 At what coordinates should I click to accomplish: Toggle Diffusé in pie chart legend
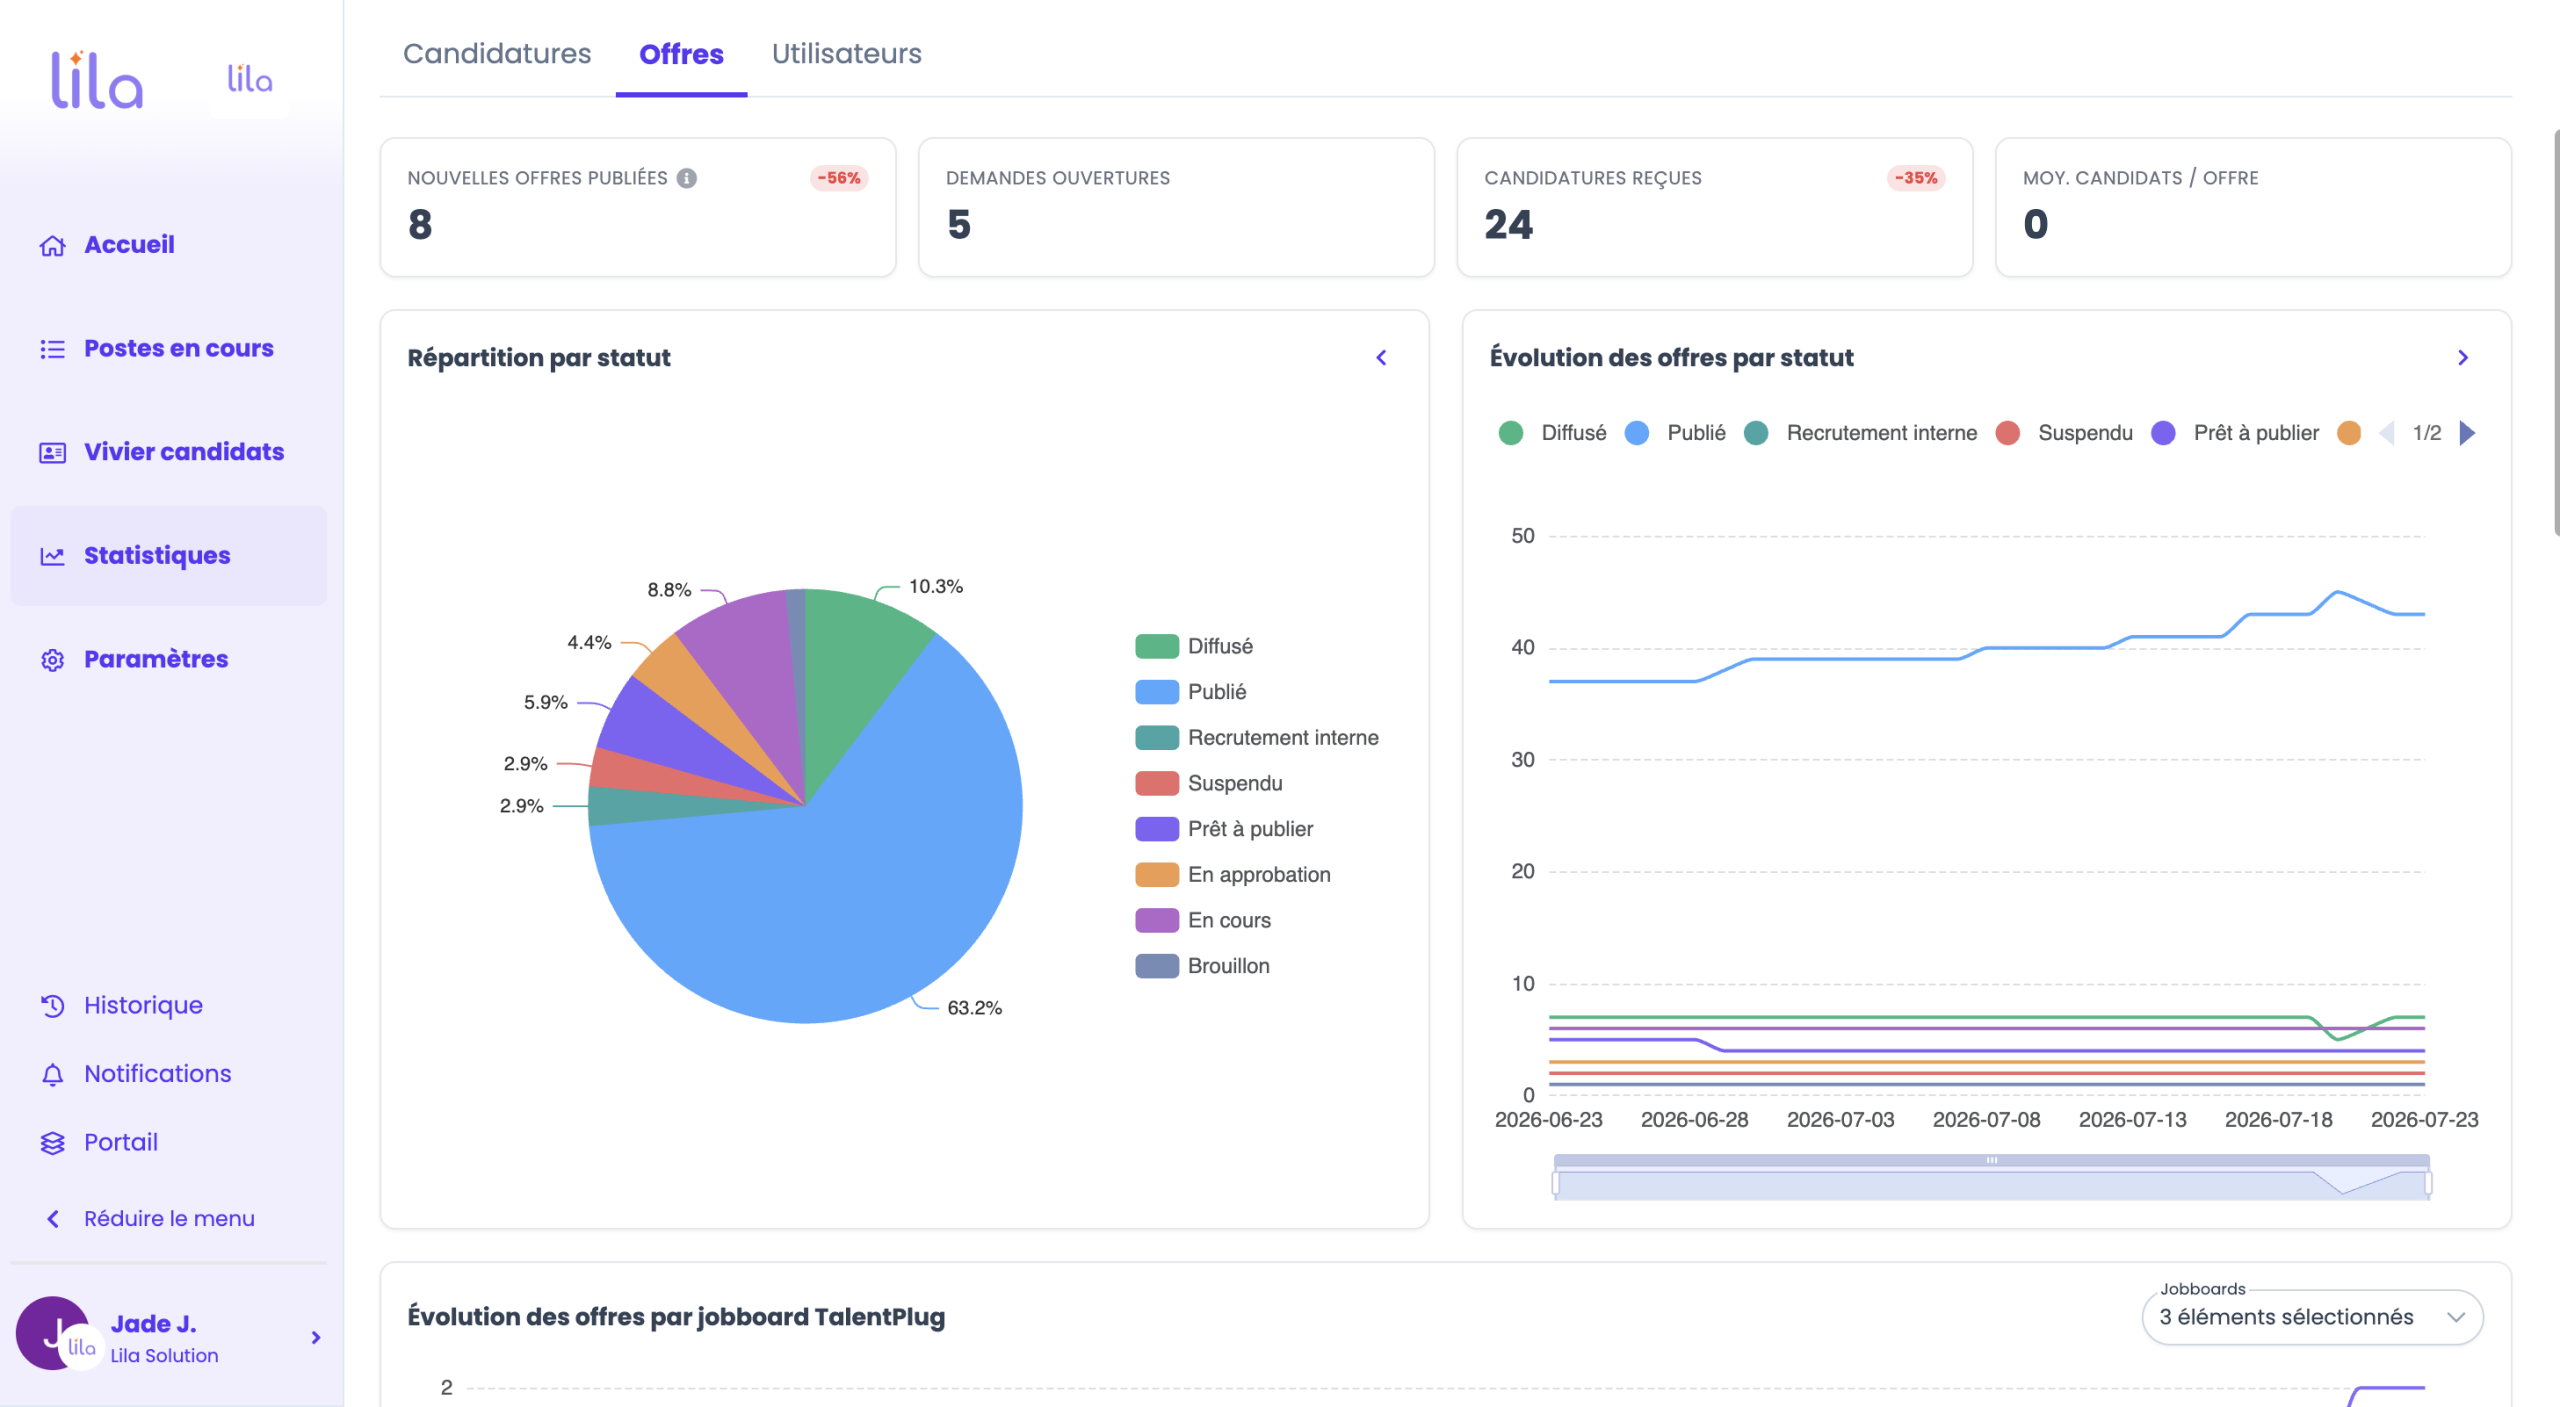(1194, 646)
